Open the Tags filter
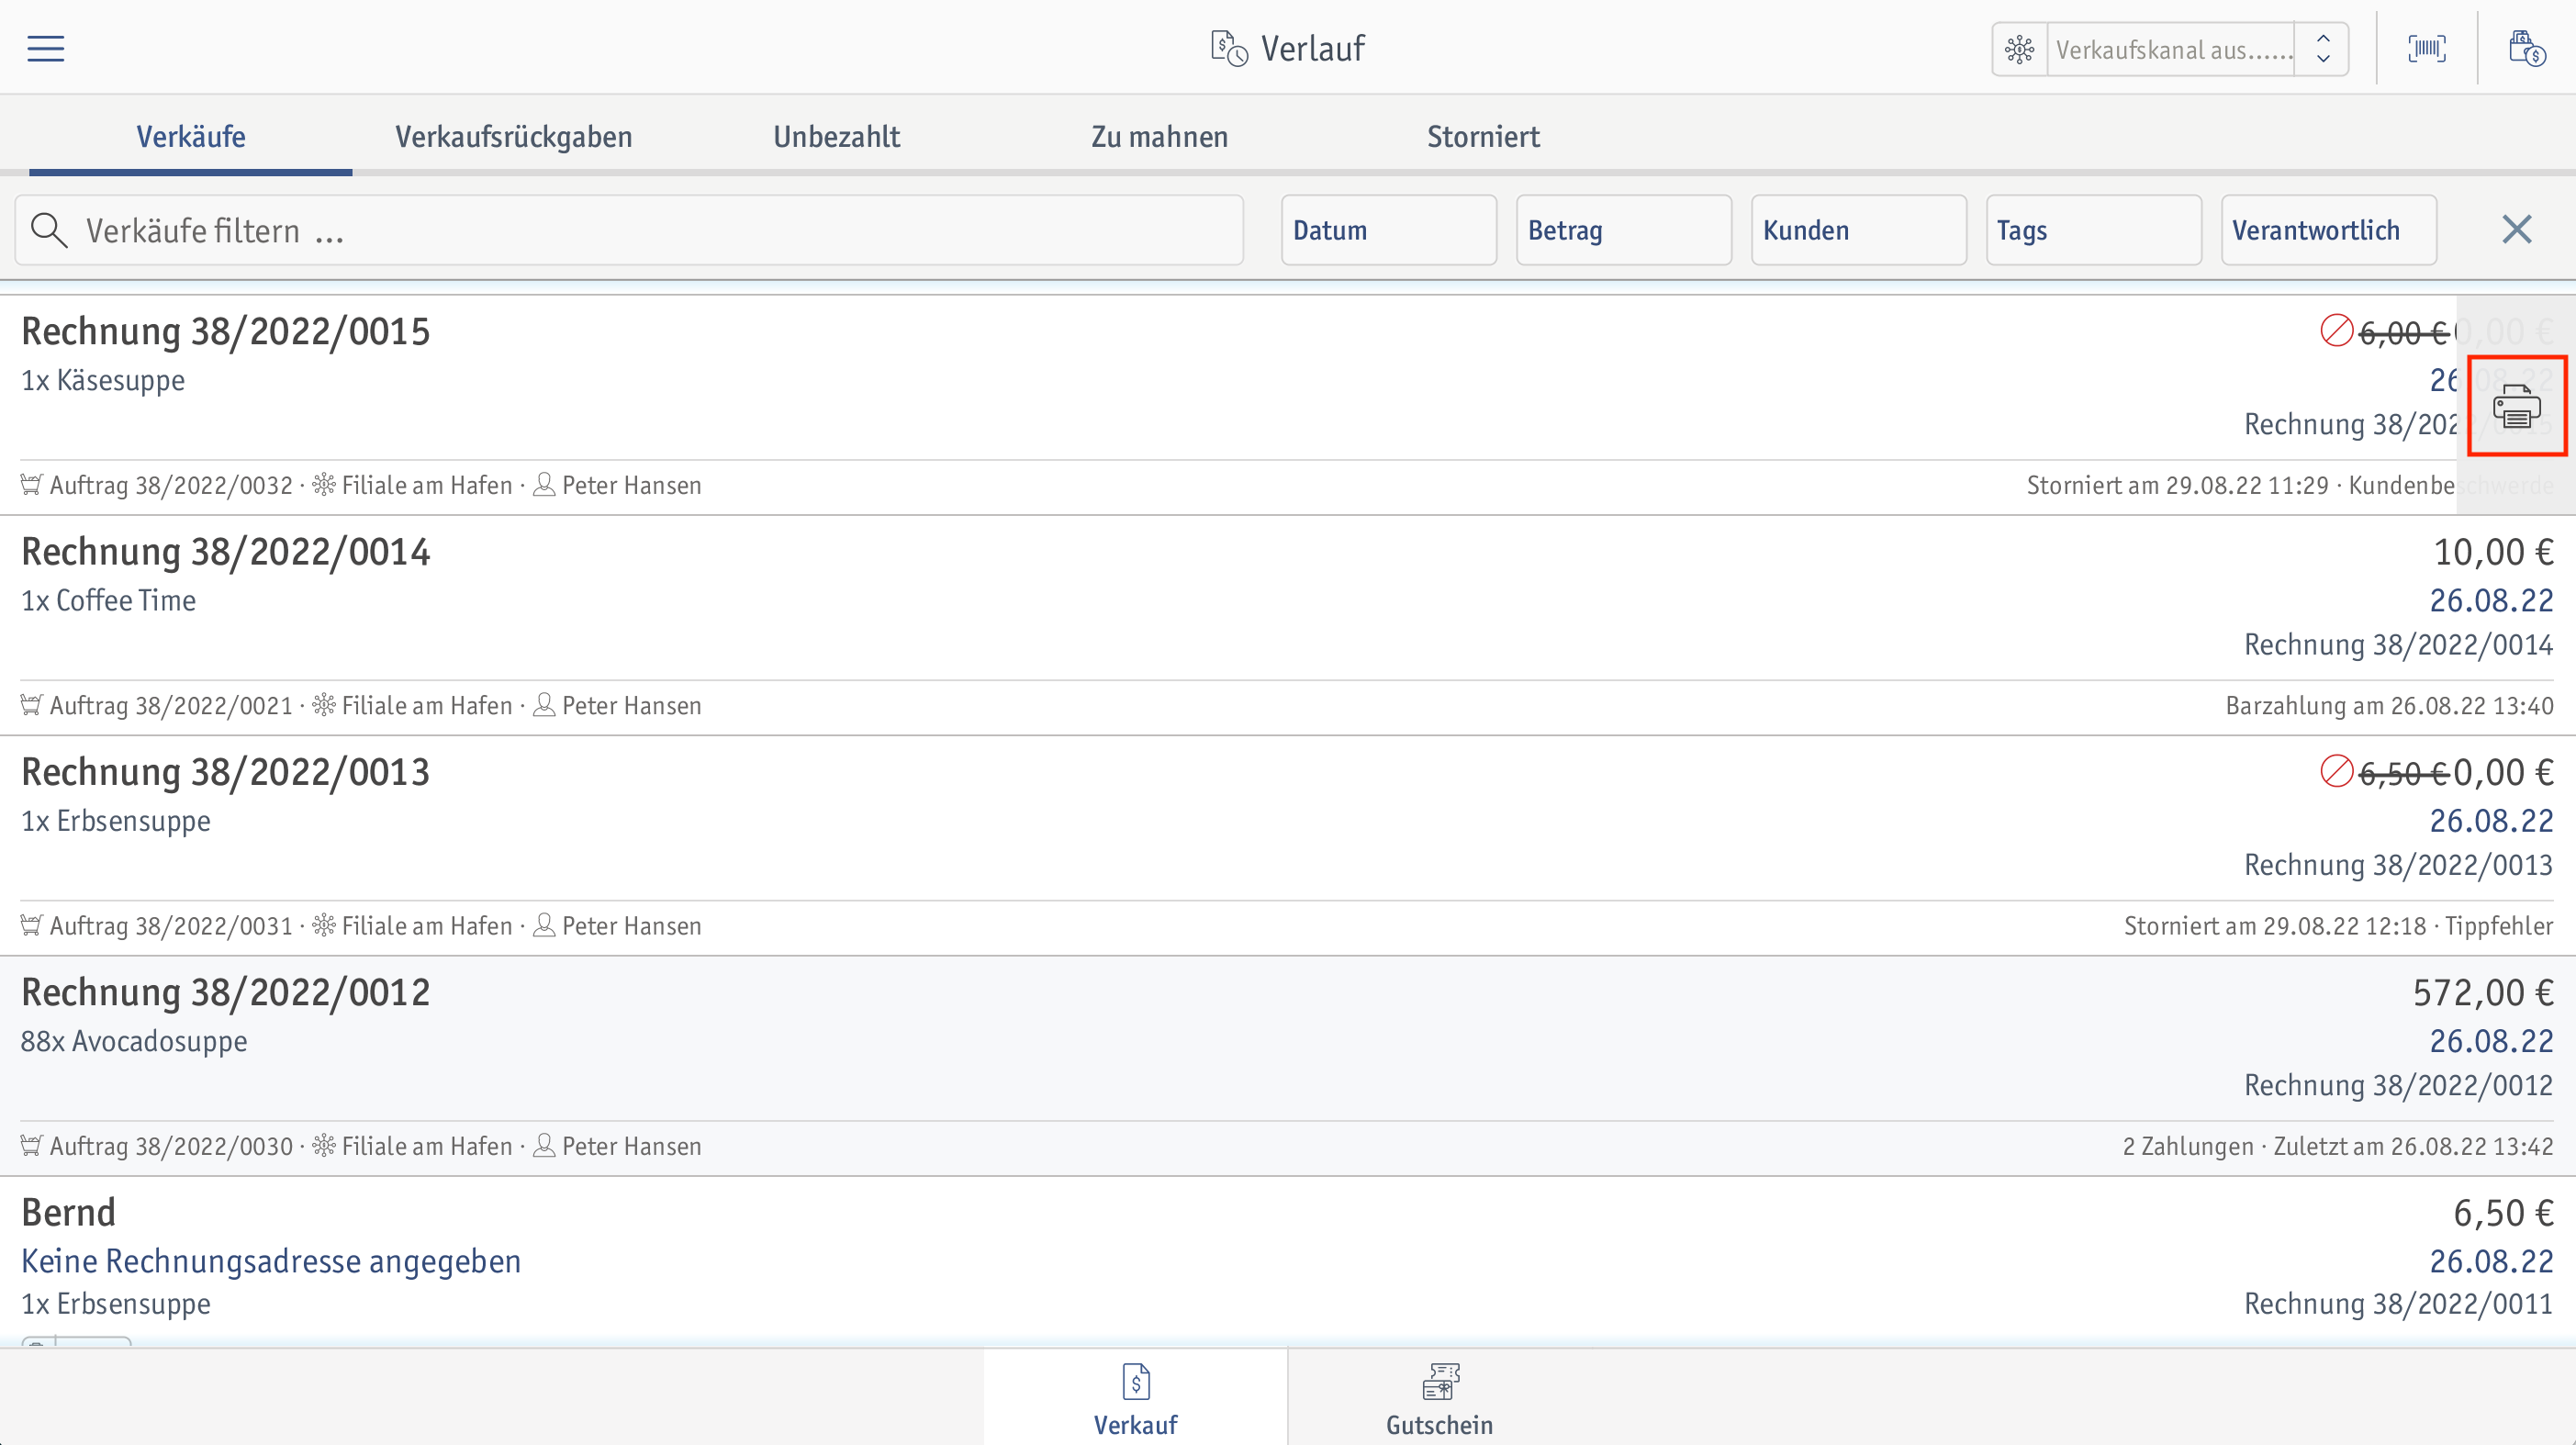The width and height of the screenshot is (2576, 1445). (2094, 230)
